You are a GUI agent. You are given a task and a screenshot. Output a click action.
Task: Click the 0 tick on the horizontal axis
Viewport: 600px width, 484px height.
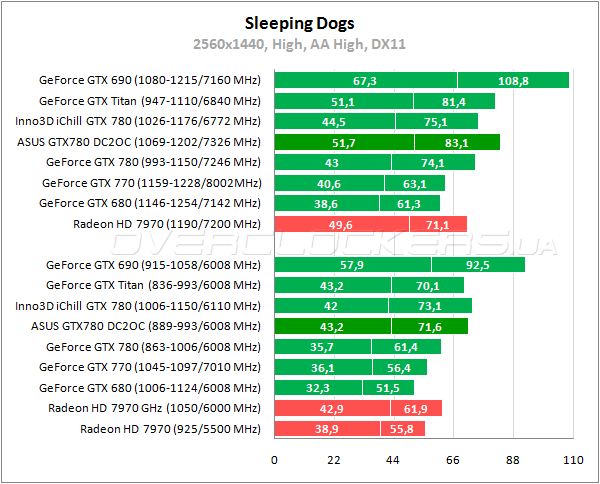(x=275, y=459)
